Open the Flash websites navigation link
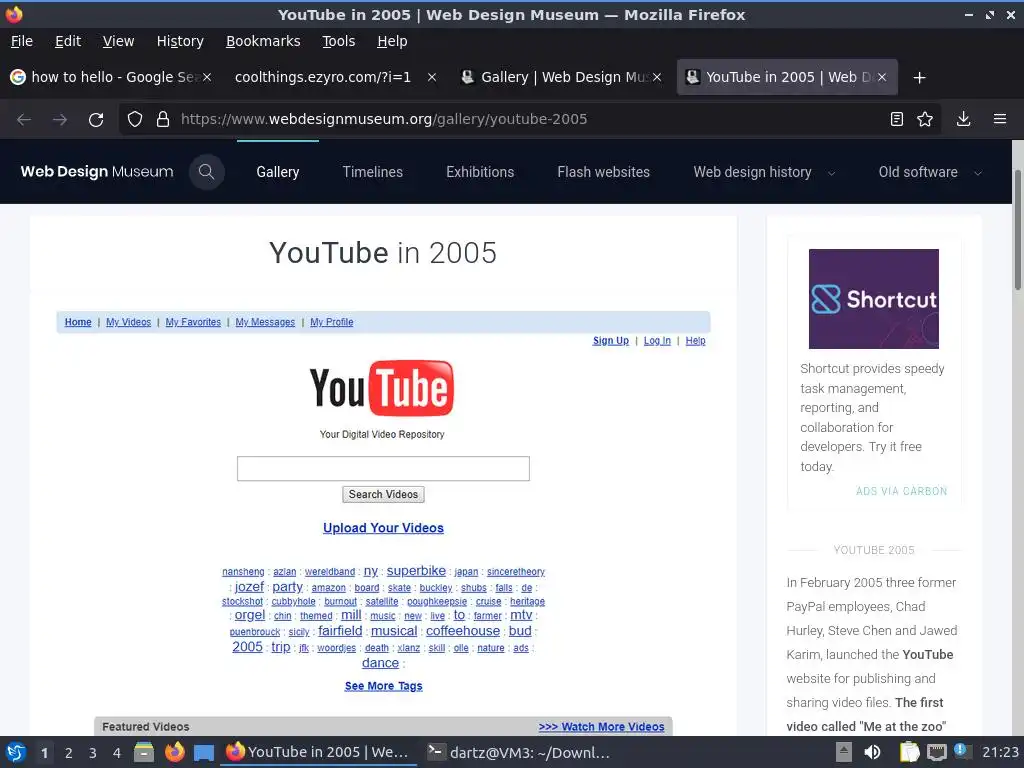1024x768 pixels. click(603, 172)
